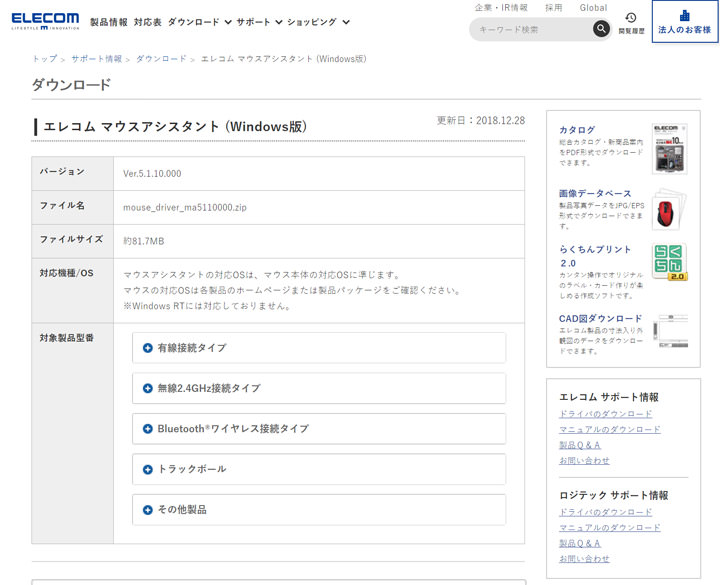Go to トップ breadcrumb
Screen dimensions: 720x585
click(45, 59)
